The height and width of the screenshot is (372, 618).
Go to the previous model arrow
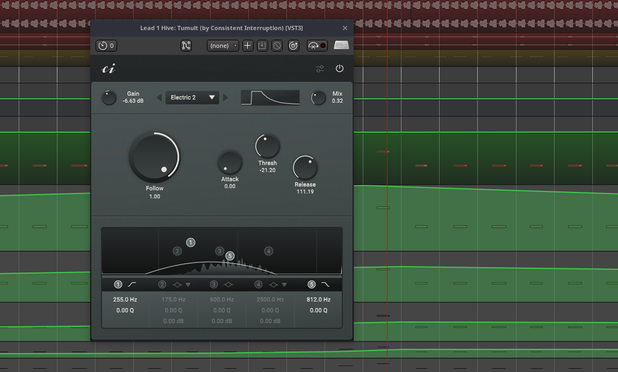click(159, 97)
